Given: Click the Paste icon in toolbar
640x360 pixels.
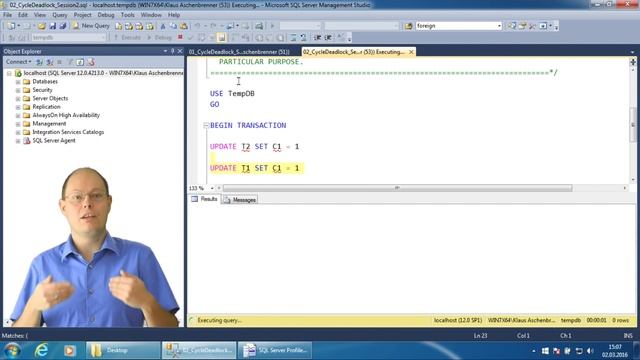Looking at the screenshot, I should (184, 26).
